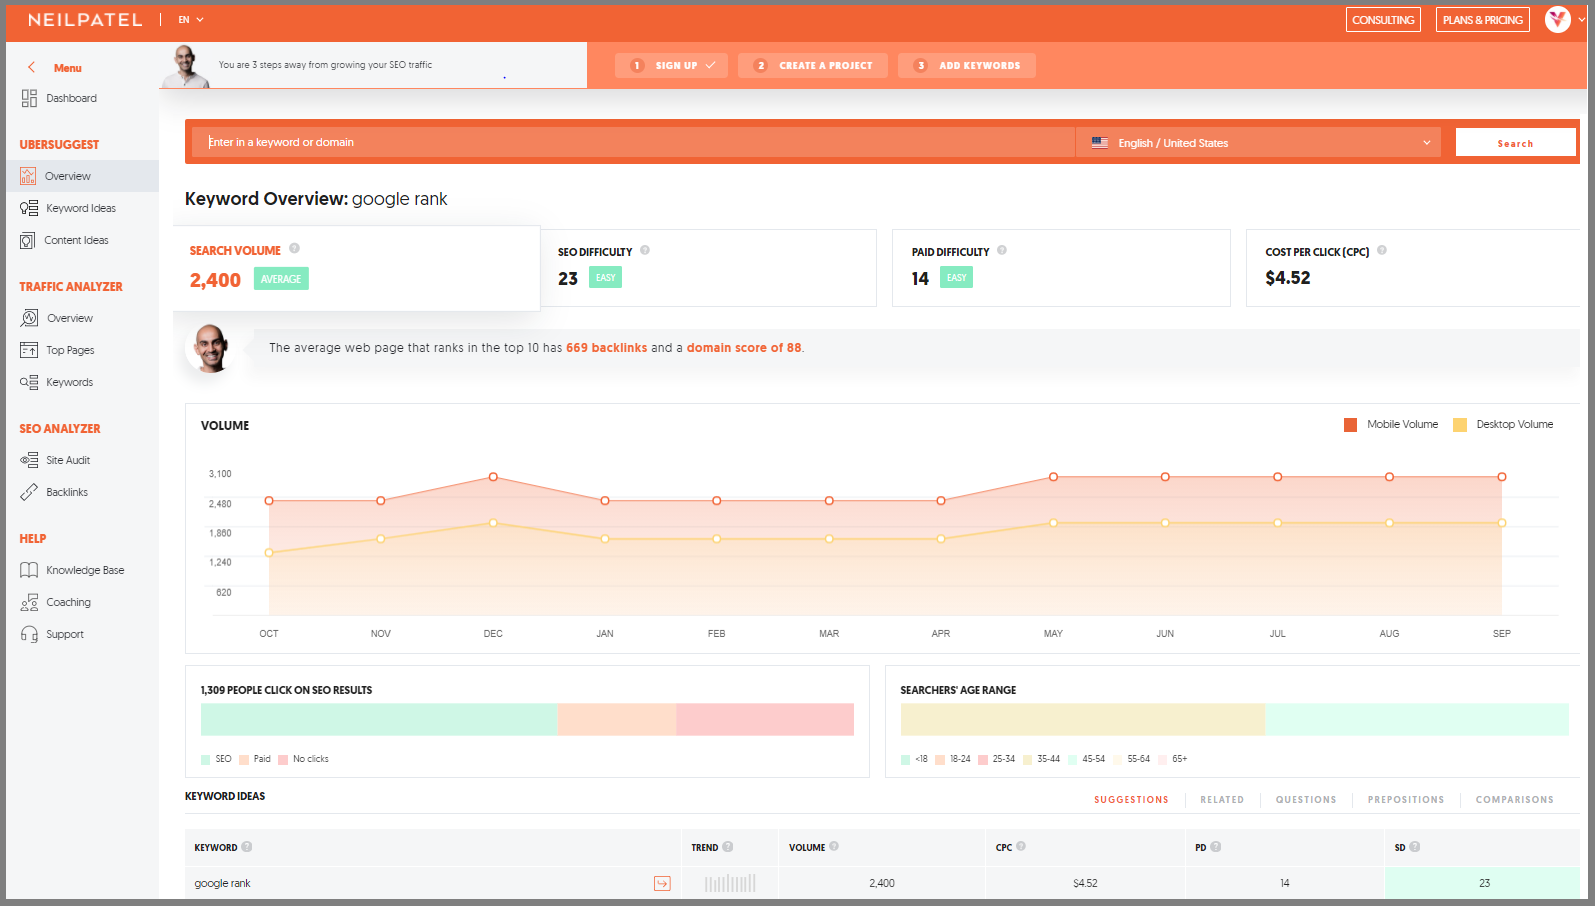
Task: Open Traffic Analyzer Keywords icon
Action: (x=29, y=382)
